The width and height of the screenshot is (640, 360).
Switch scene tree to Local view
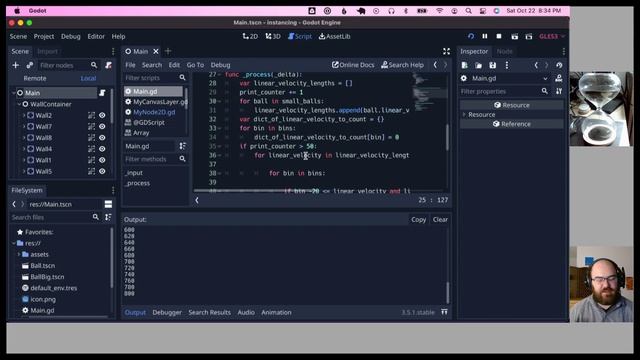click(x=88, y=78)
